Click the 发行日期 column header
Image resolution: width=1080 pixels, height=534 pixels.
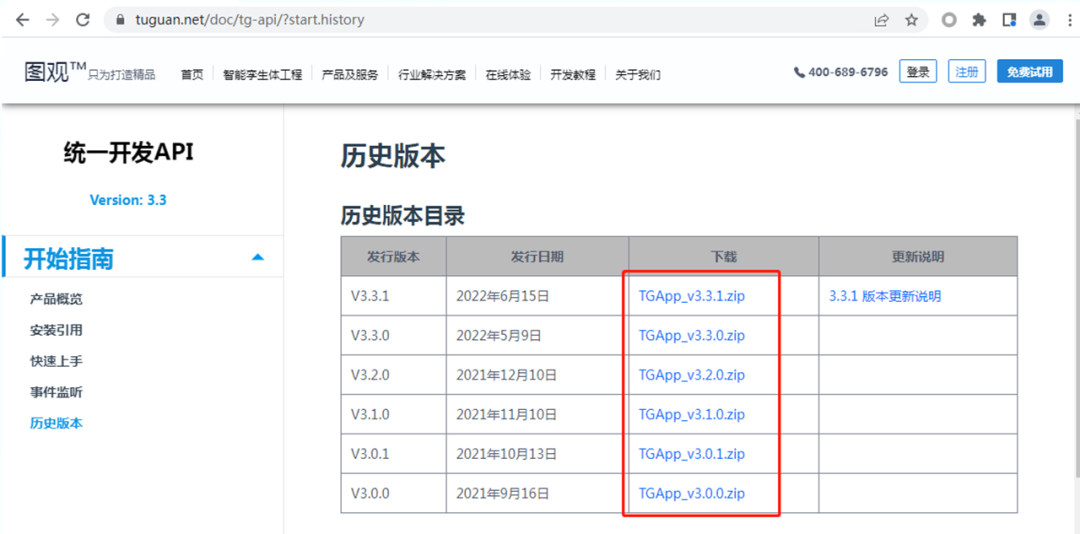[537, 256]
